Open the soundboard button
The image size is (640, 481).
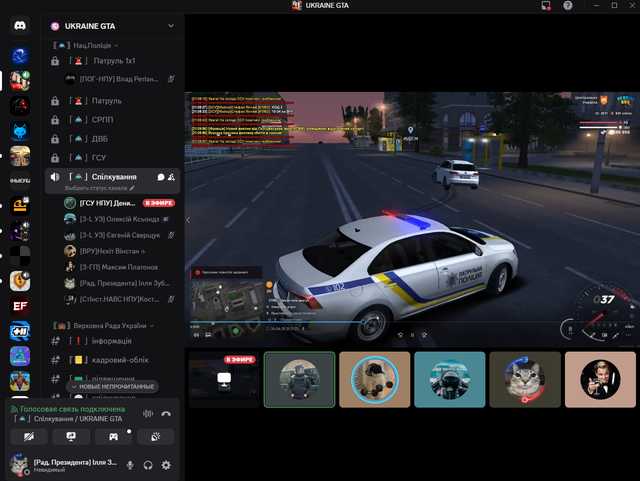tap(156, 436)
